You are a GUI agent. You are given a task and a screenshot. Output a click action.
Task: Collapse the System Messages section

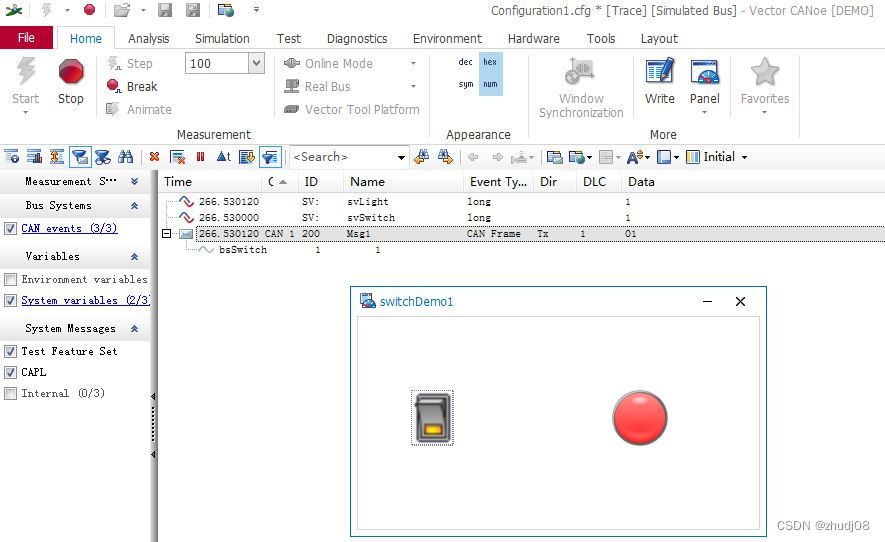(x=134, y=329)
